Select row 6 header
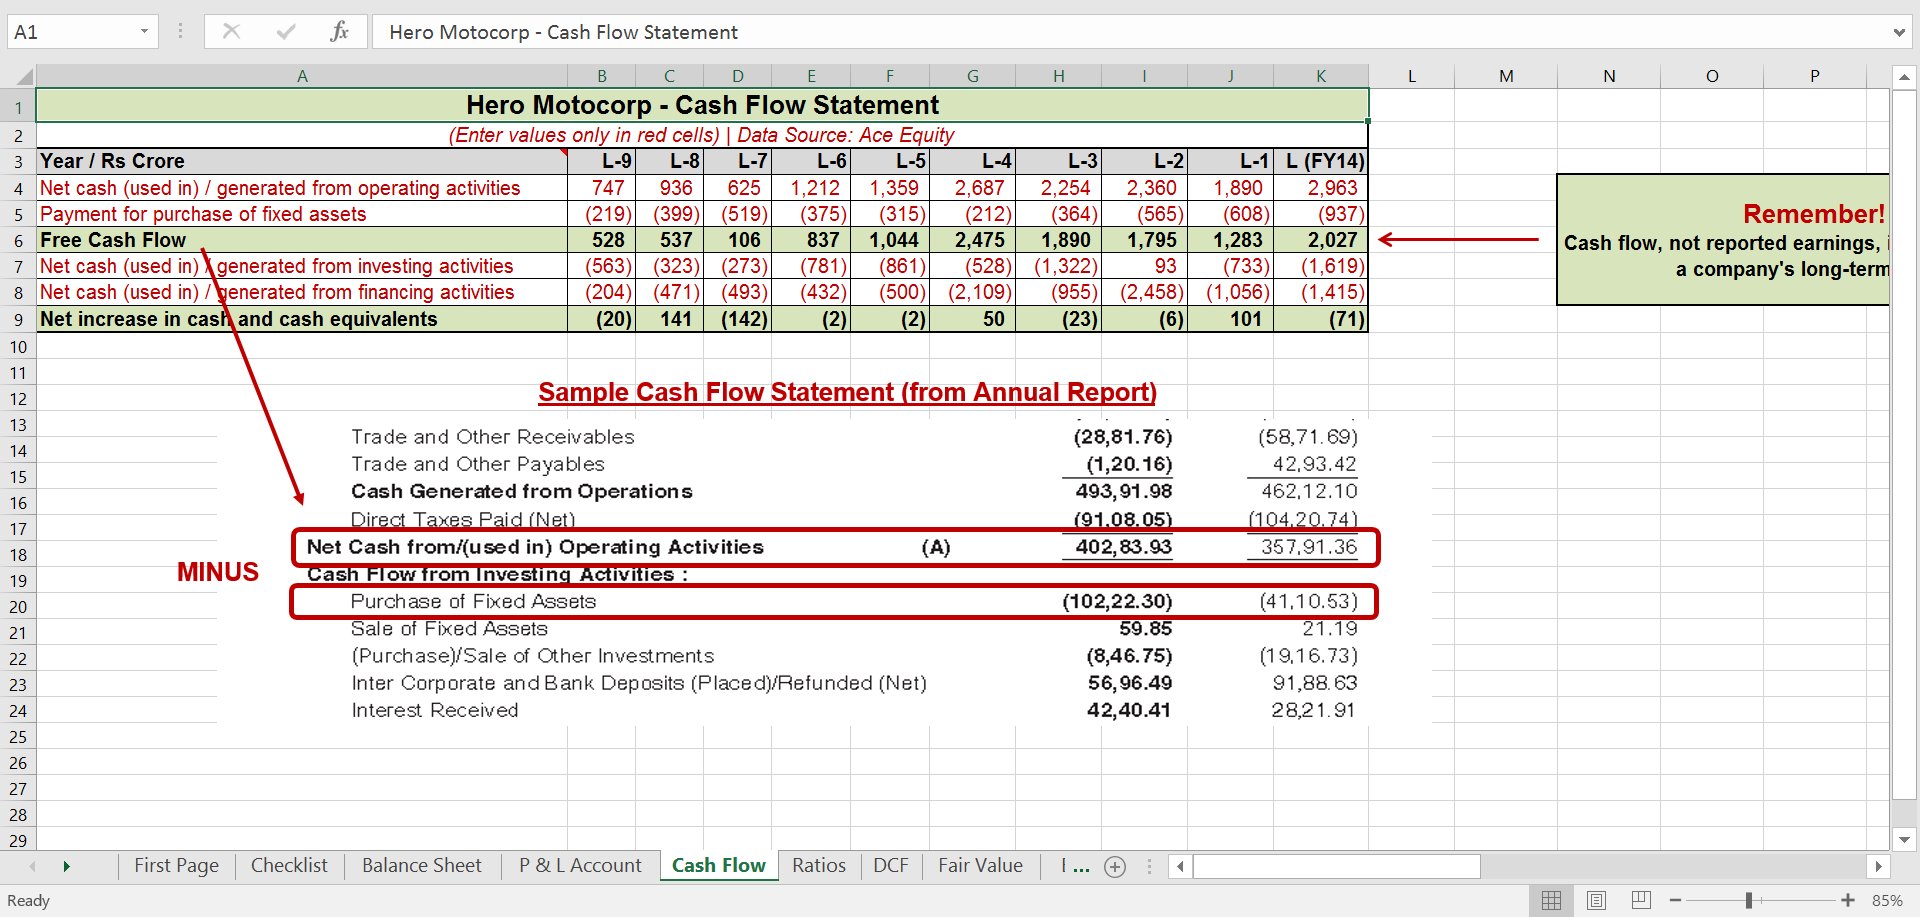The image size is (1920, 917). 18,241
